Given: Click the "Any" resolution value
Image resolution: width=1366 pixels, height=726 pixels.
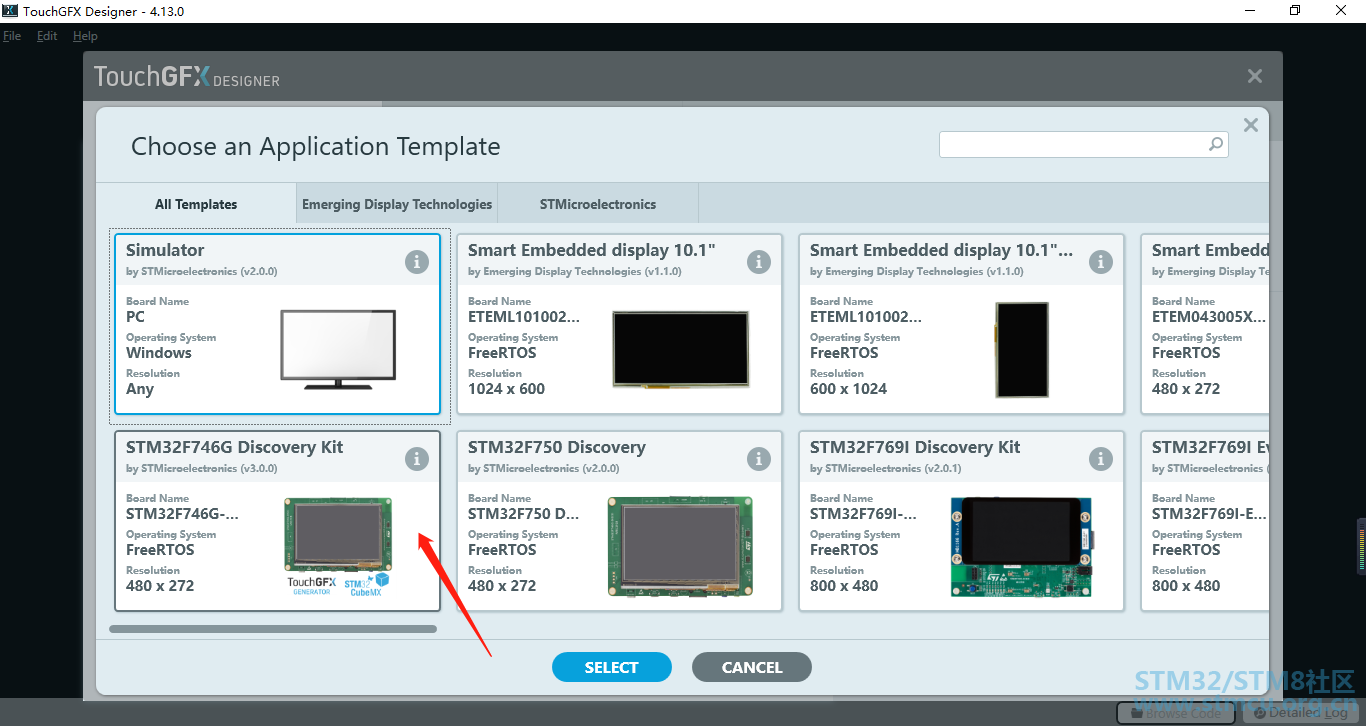Looking at the screenshot, I should pyautogui.click(x=140, y=389).
